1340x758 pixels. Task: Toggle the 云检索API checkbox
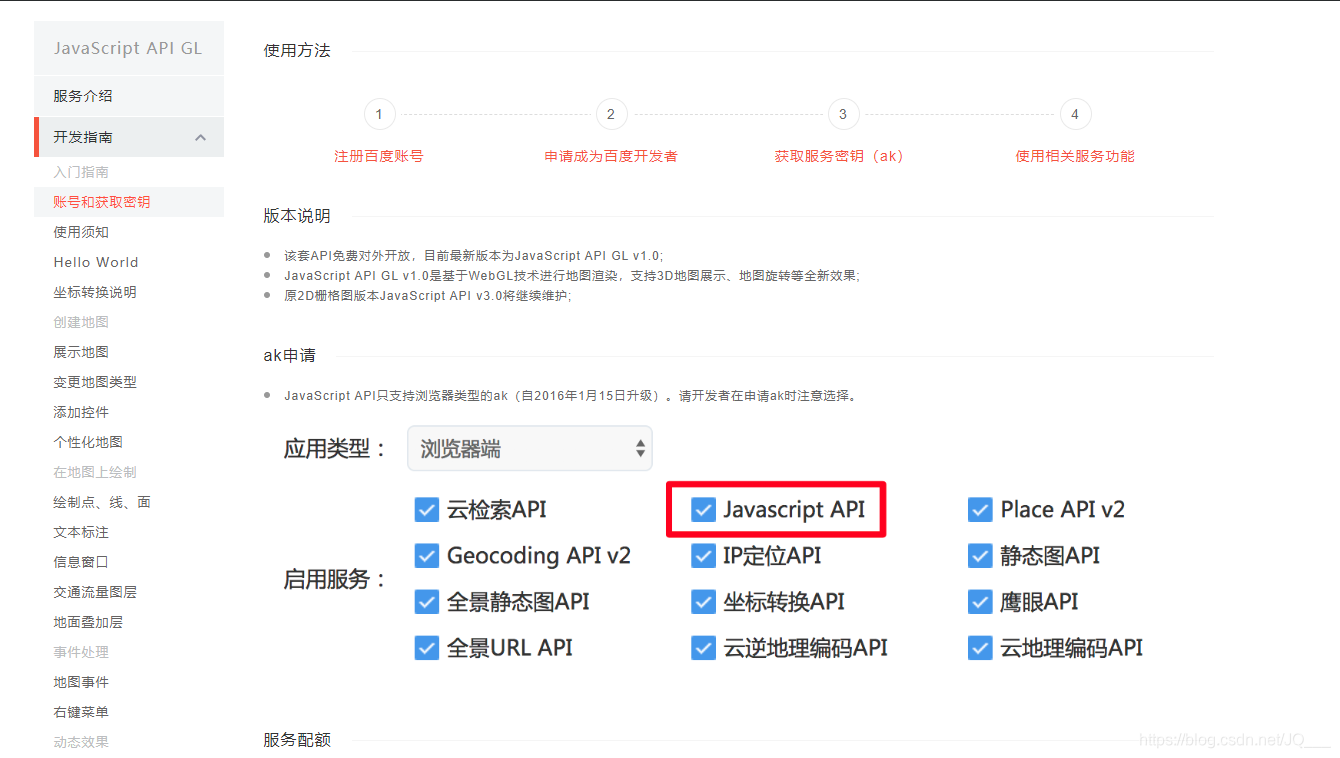coord(427,510)
